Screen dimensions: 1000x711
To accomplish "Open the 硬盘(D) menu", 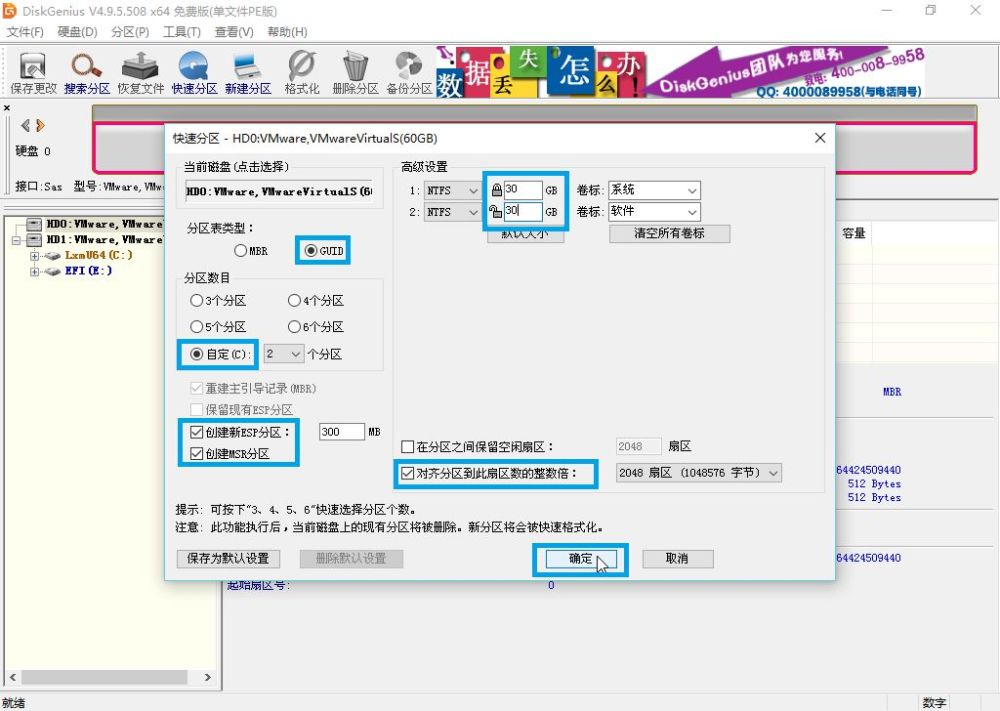I will (x=77, y=32).
